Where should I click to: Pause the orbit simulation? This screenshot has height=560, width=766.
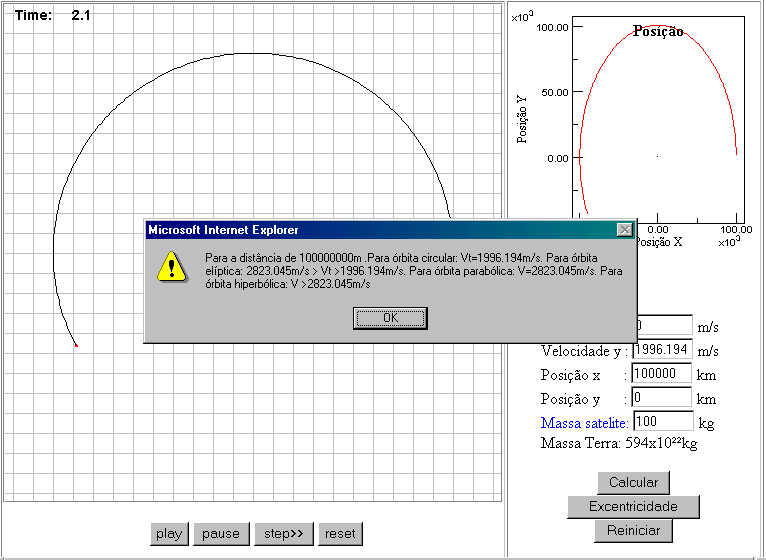coord(221,534)
